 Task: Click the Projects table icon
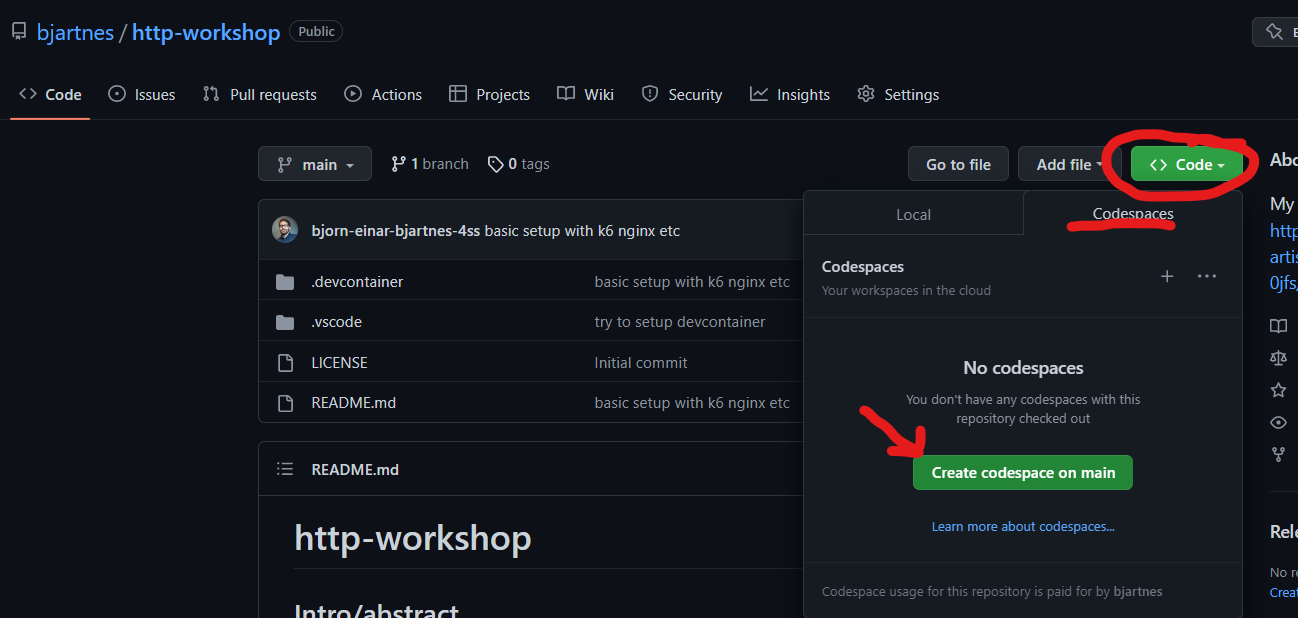[458, 94]
